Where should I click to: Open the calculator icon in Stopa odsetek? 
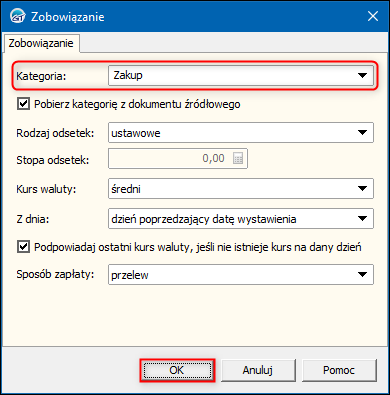238,158
